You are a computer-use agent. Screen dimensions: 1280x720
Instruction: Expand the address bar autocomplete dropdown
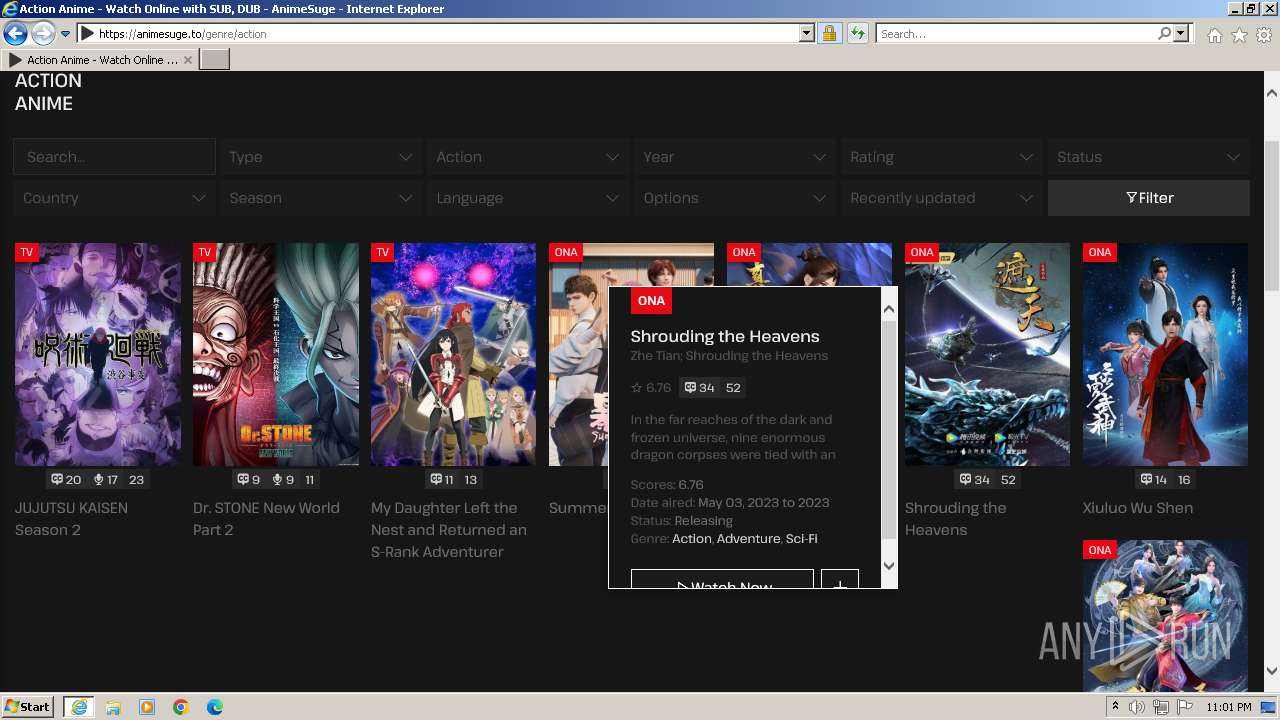tap(807, 34)
